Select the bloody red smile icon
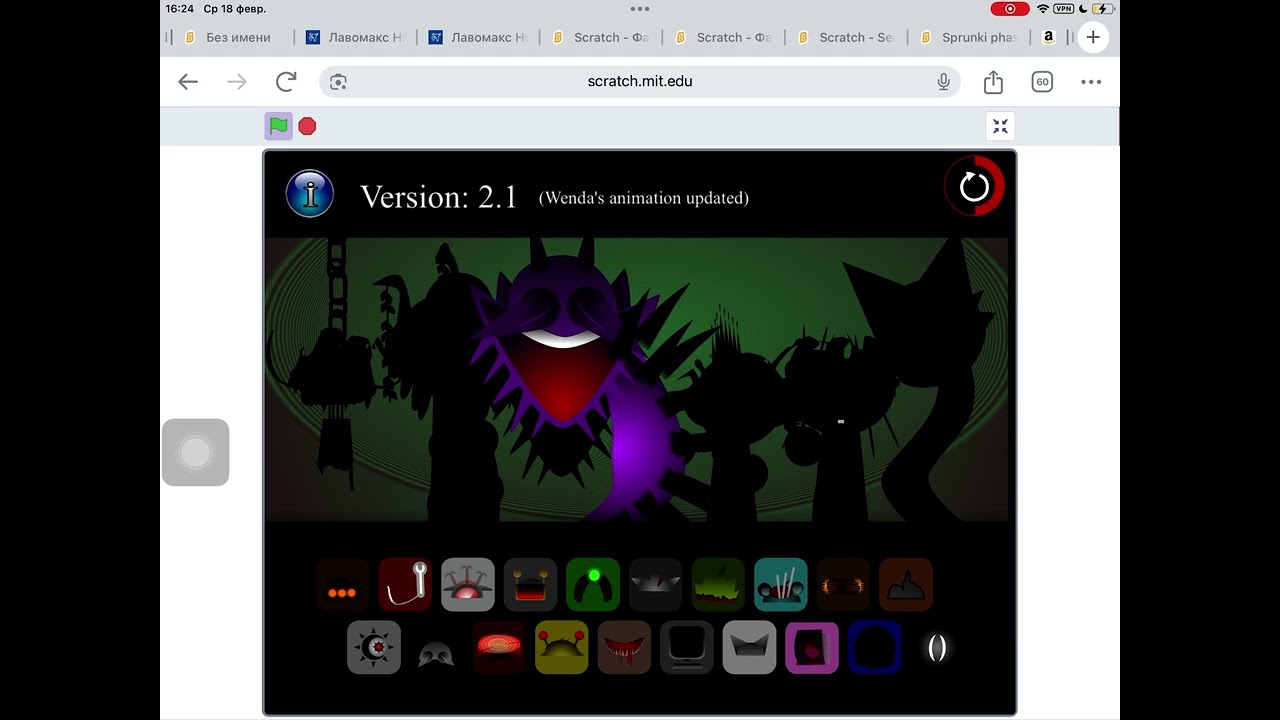The width and height of the screenshot is (1280, 720). point(624,648)
